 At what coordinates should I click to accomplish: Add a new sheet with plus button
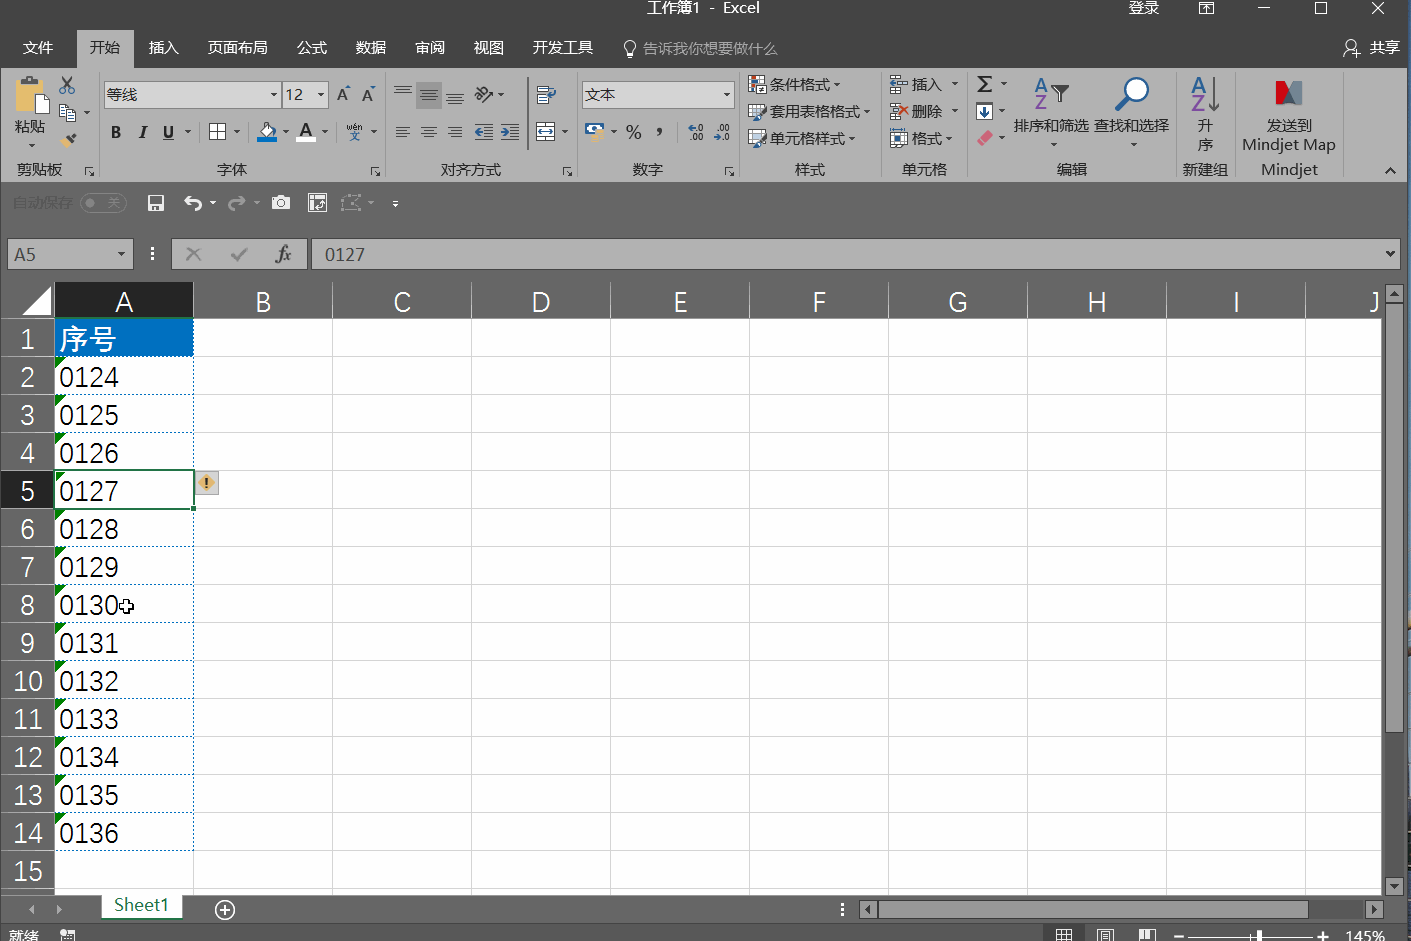click(x=225, y=909)
